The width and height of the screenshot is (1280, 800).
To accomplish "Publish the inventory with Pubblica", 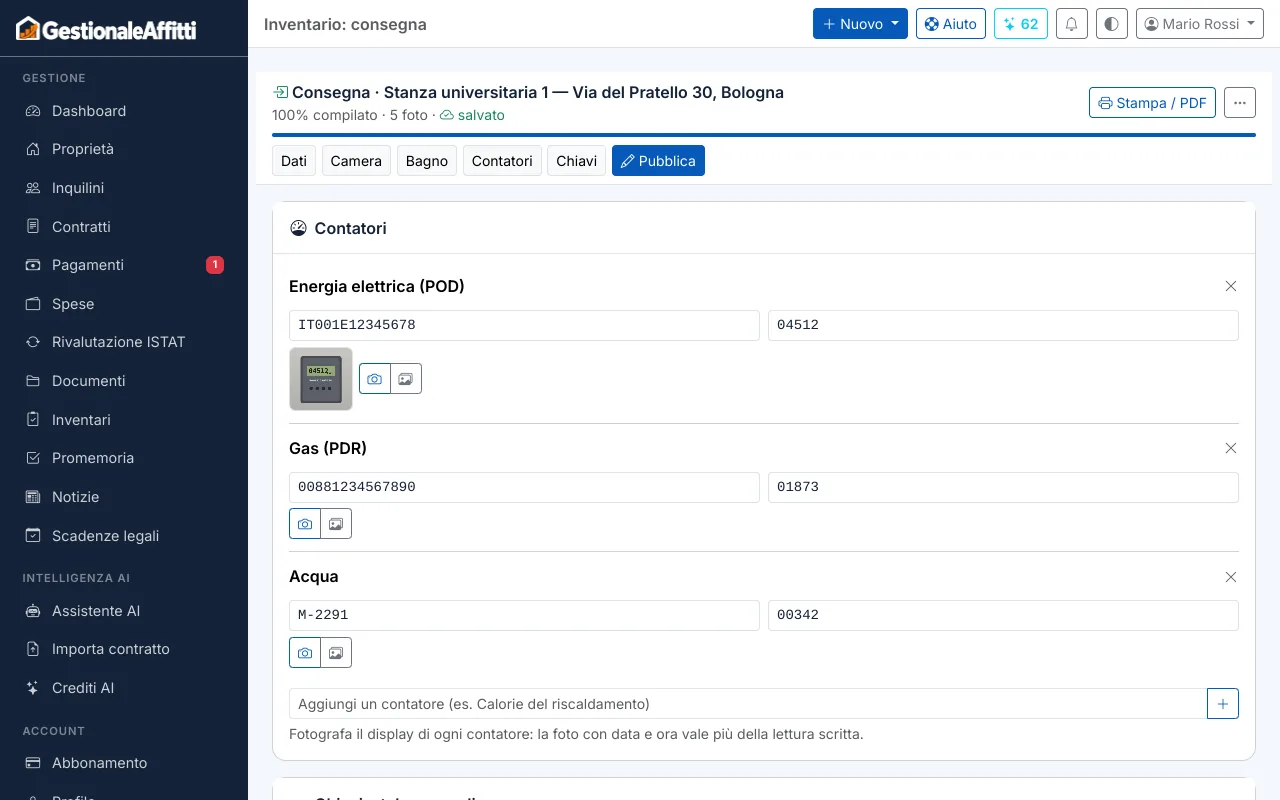I will point(658,161).
